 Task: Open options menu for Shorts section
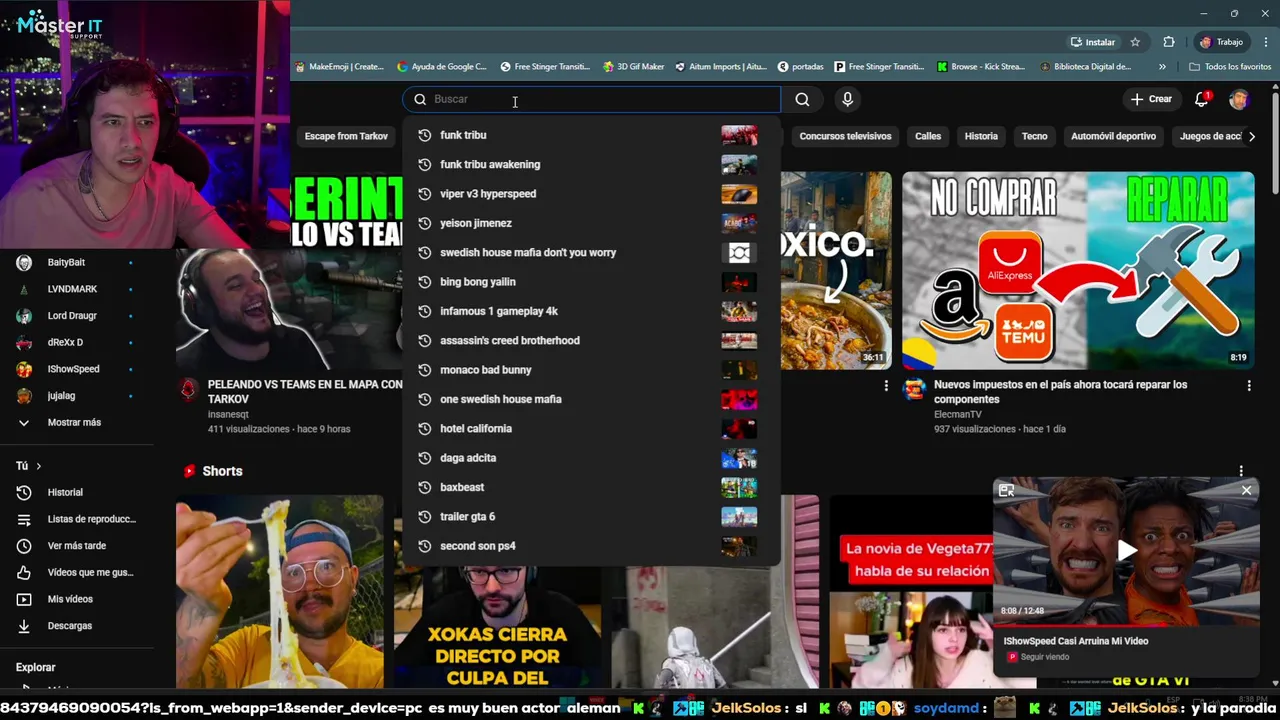pyautogui.click(x=1241, y=471)
